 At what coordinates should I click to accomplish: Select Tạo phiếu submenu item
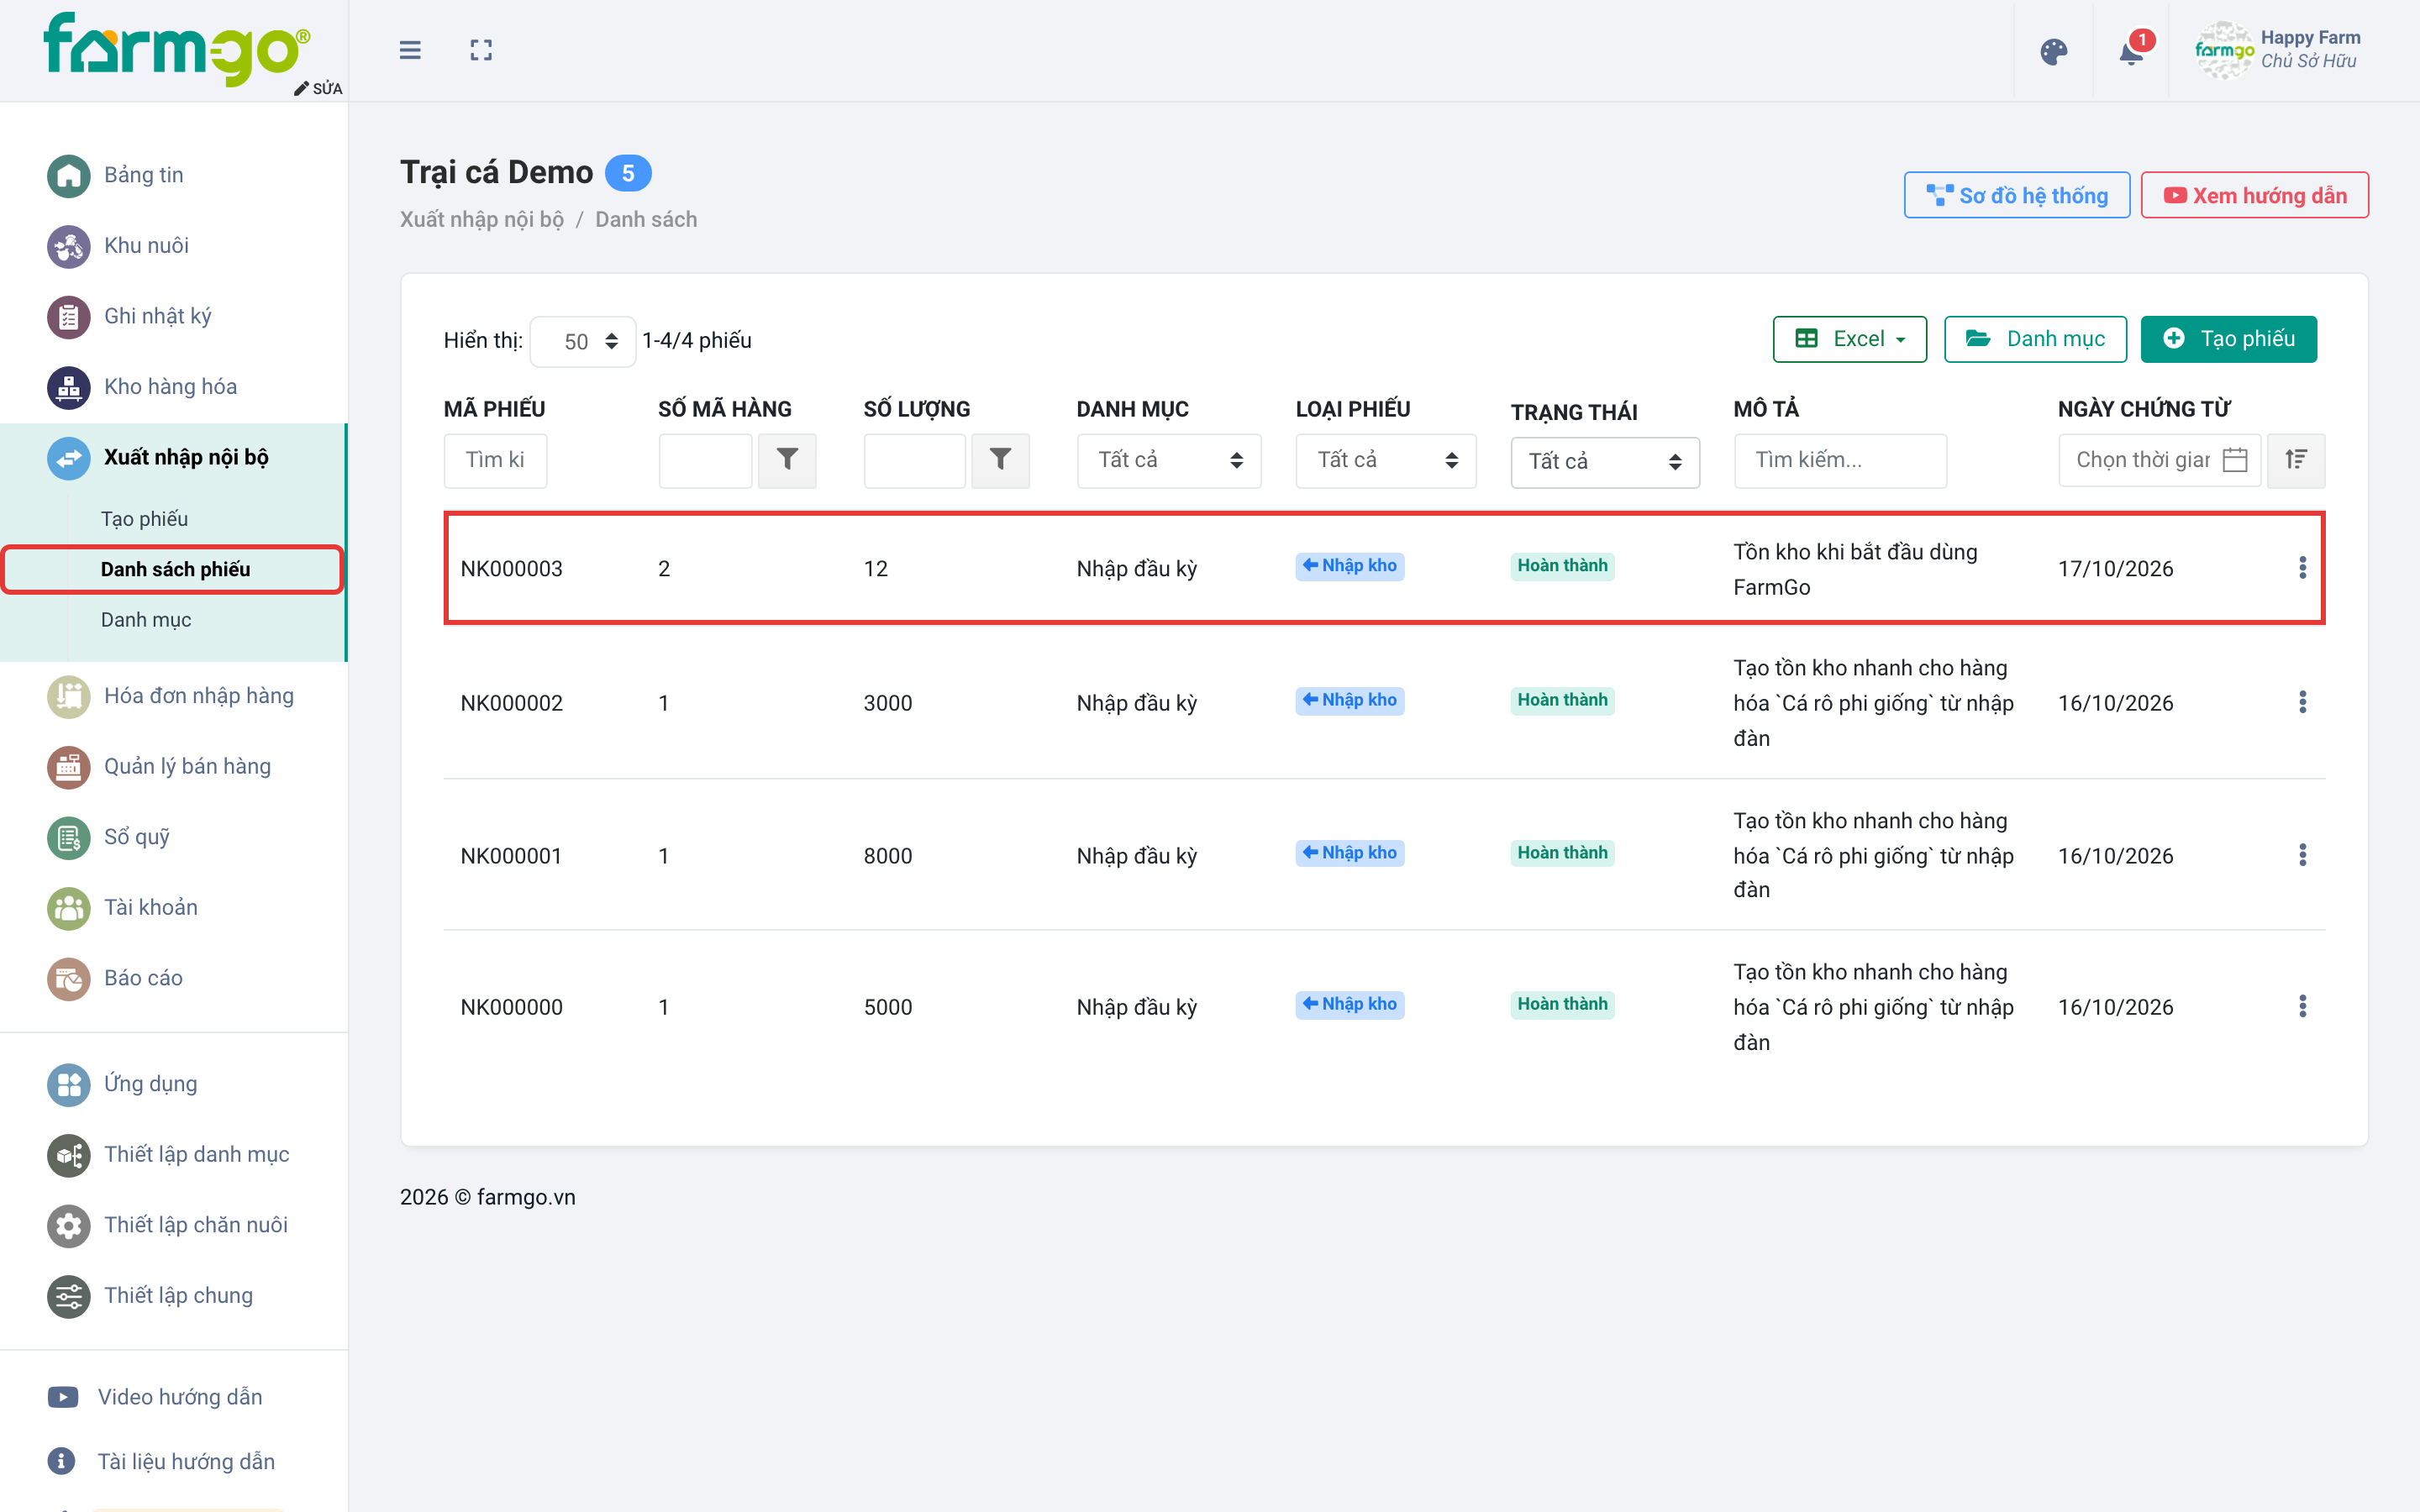tap(145, 519)
